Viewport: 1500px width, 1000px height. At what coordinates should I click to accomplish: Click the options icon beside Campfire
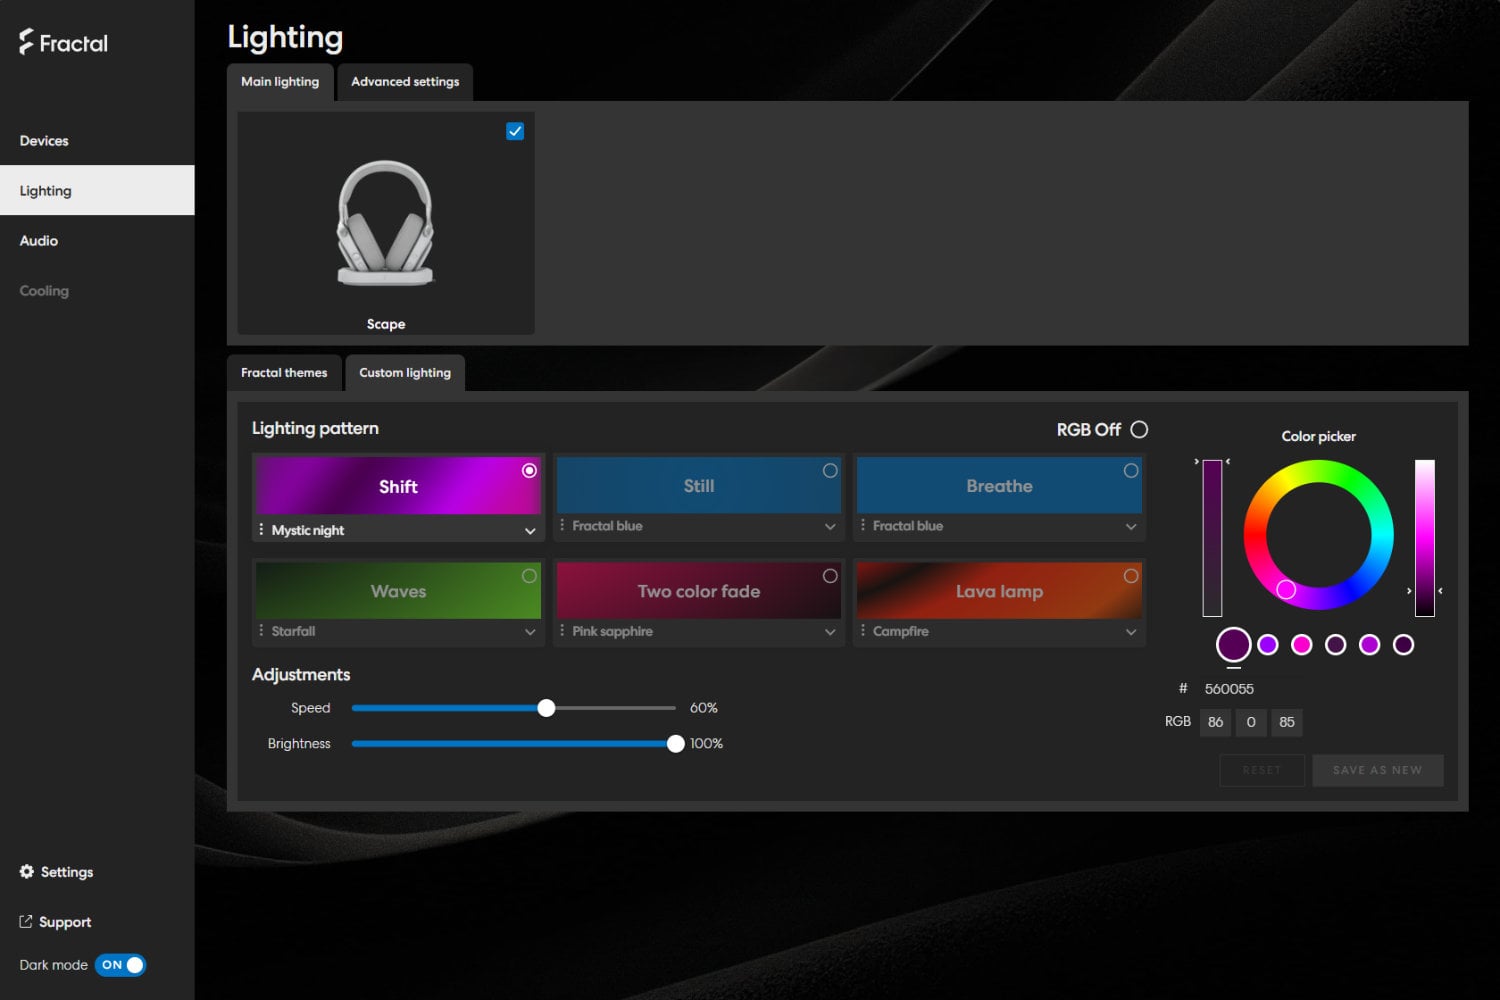coord(864,631)
